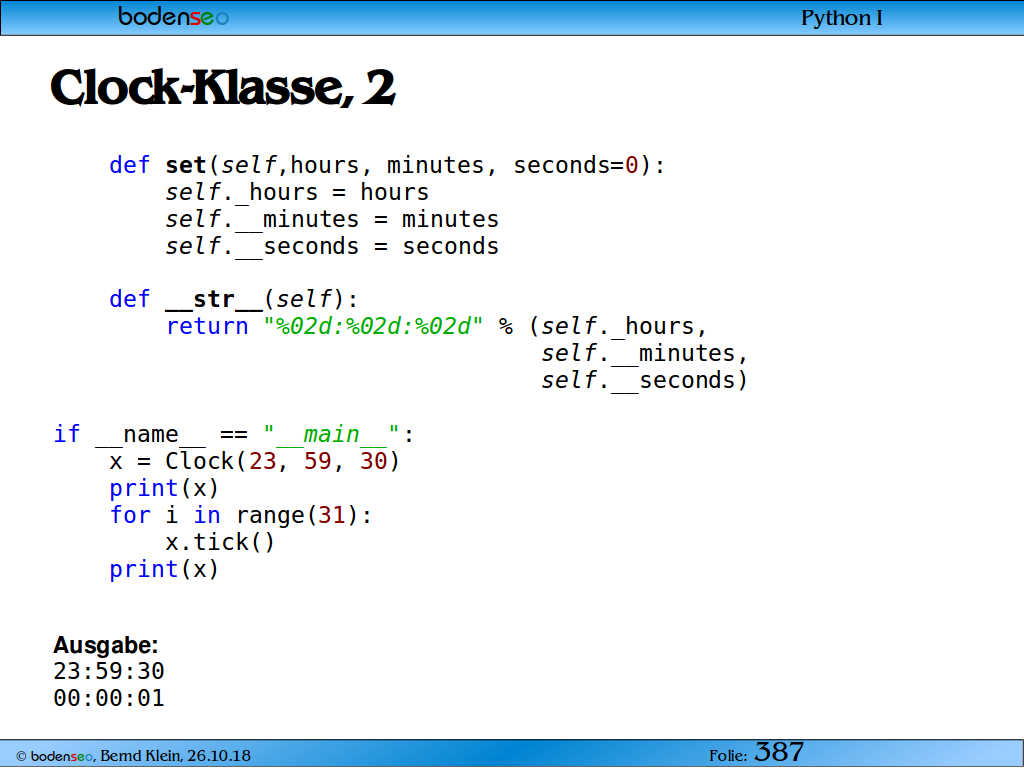
Task: Click the line 'self.__minutes = minutes'
Action: click(x=332, y=219)
